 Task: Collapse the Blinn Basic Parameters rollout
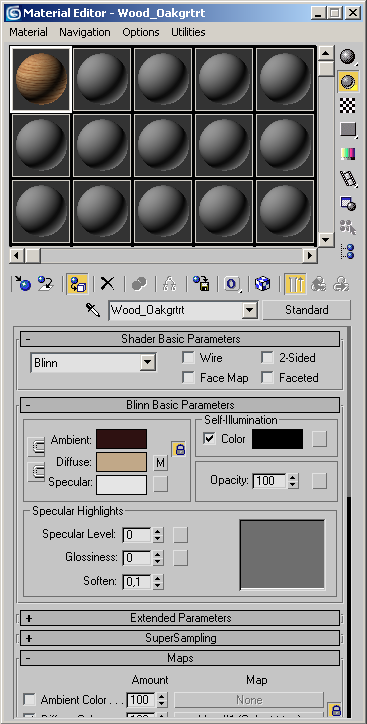click(180, 405)
